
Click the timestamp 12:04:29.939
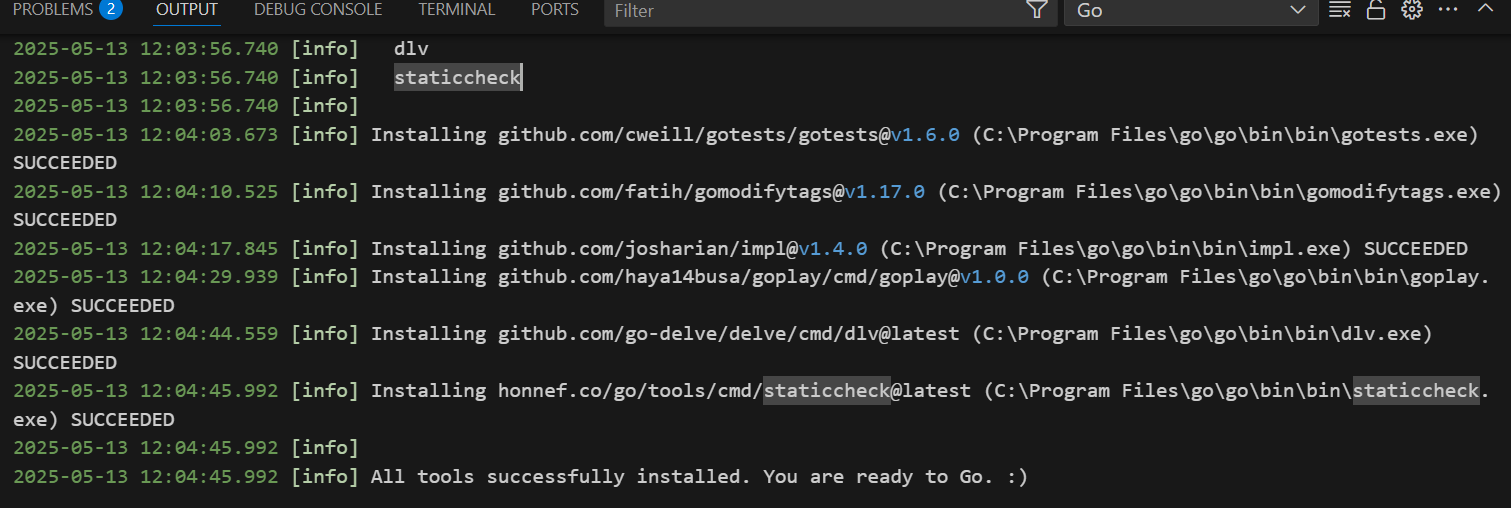(209, 277)
